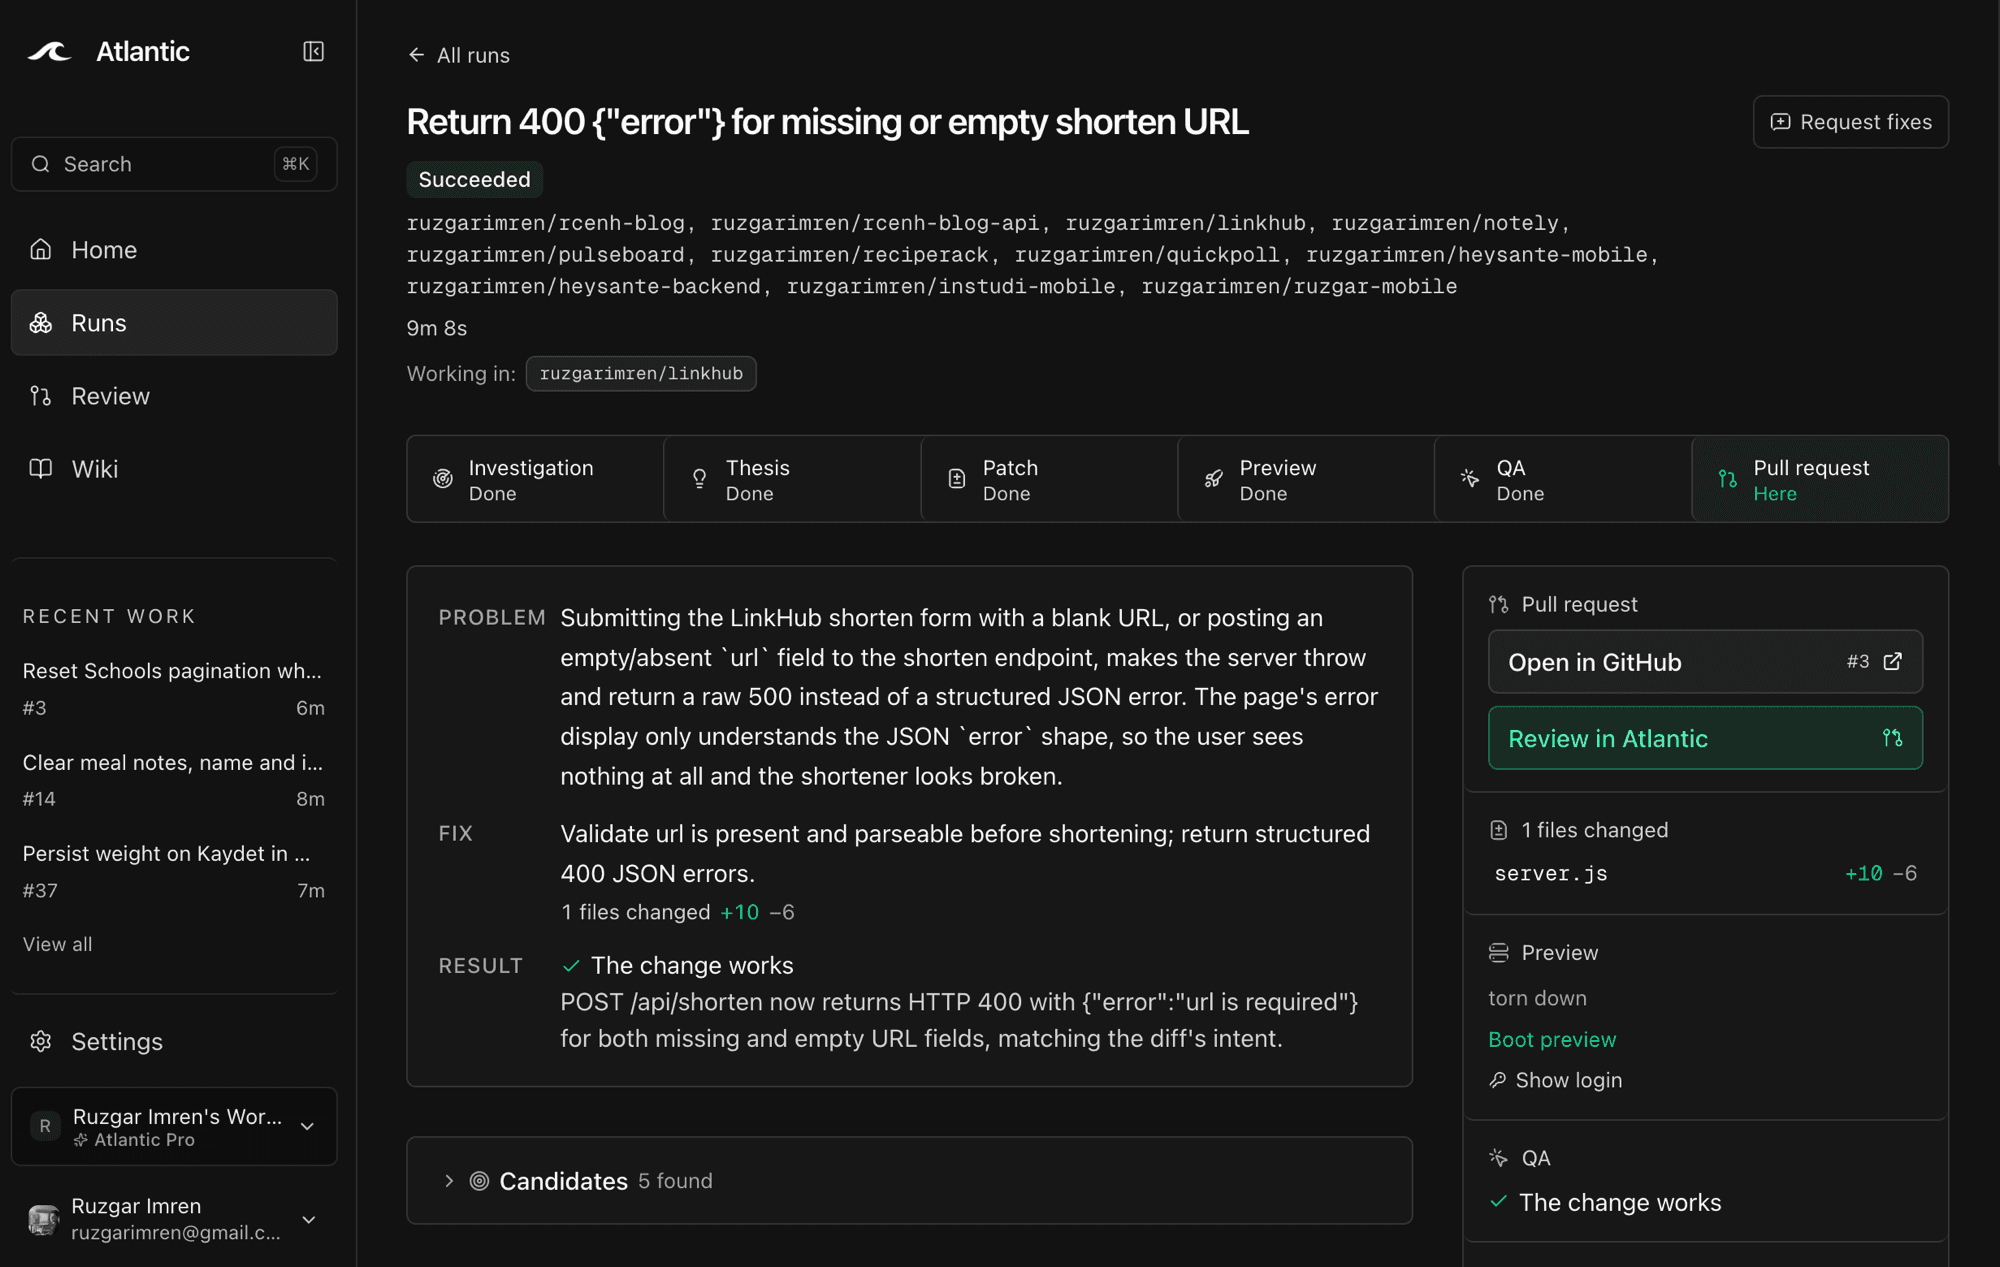Screen dimensions: 2000x1267
Task: Click the View all recent work link
Action: (x=57, y=944)
